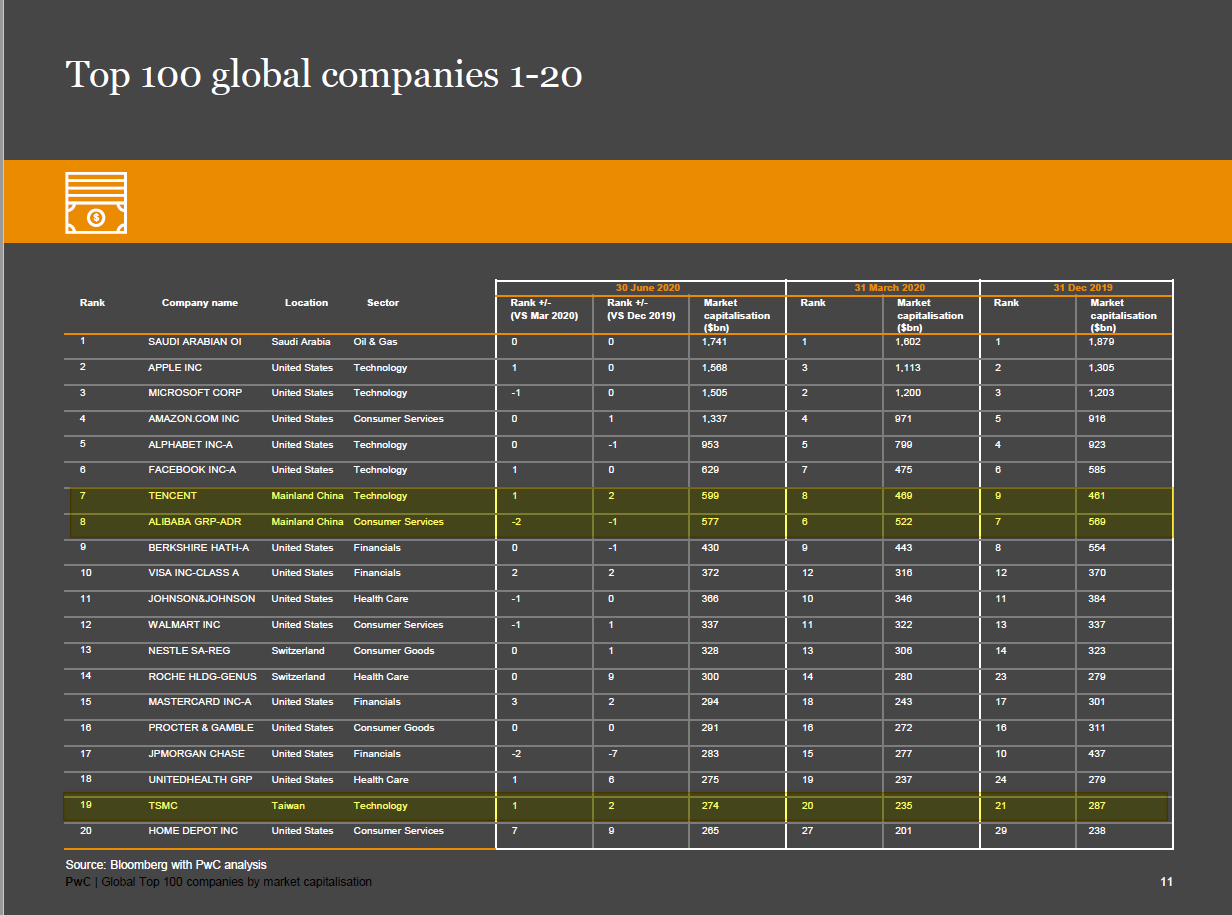Click 'Saudi Arabia' location cell

tap(301, 342)
